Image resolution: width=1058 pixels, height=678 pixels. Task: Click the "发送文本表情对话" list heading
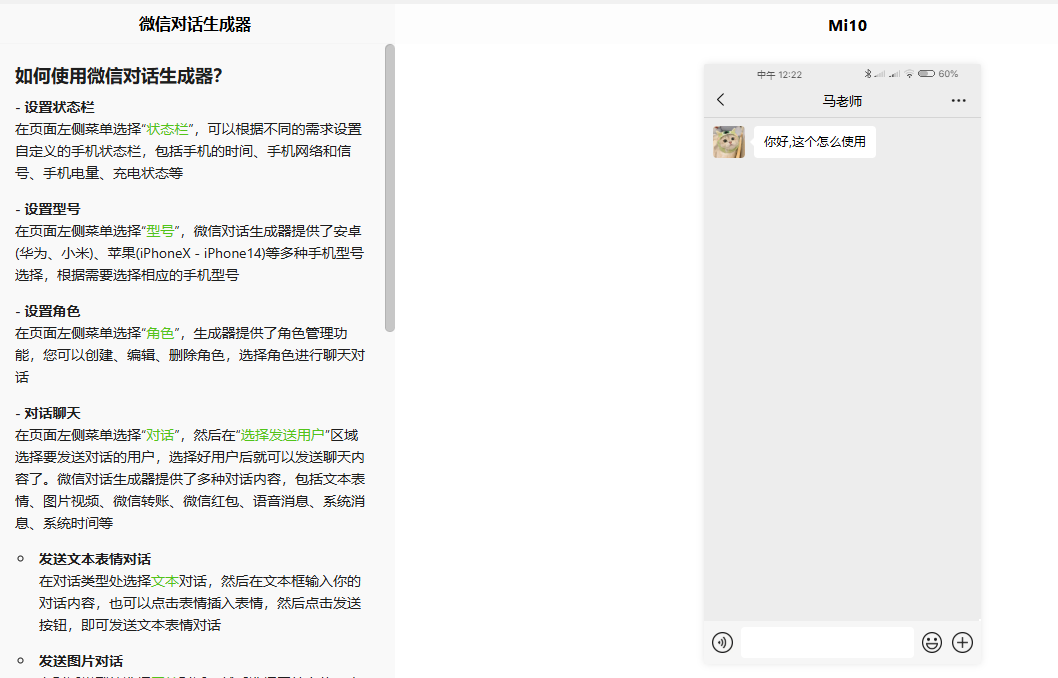94,559
